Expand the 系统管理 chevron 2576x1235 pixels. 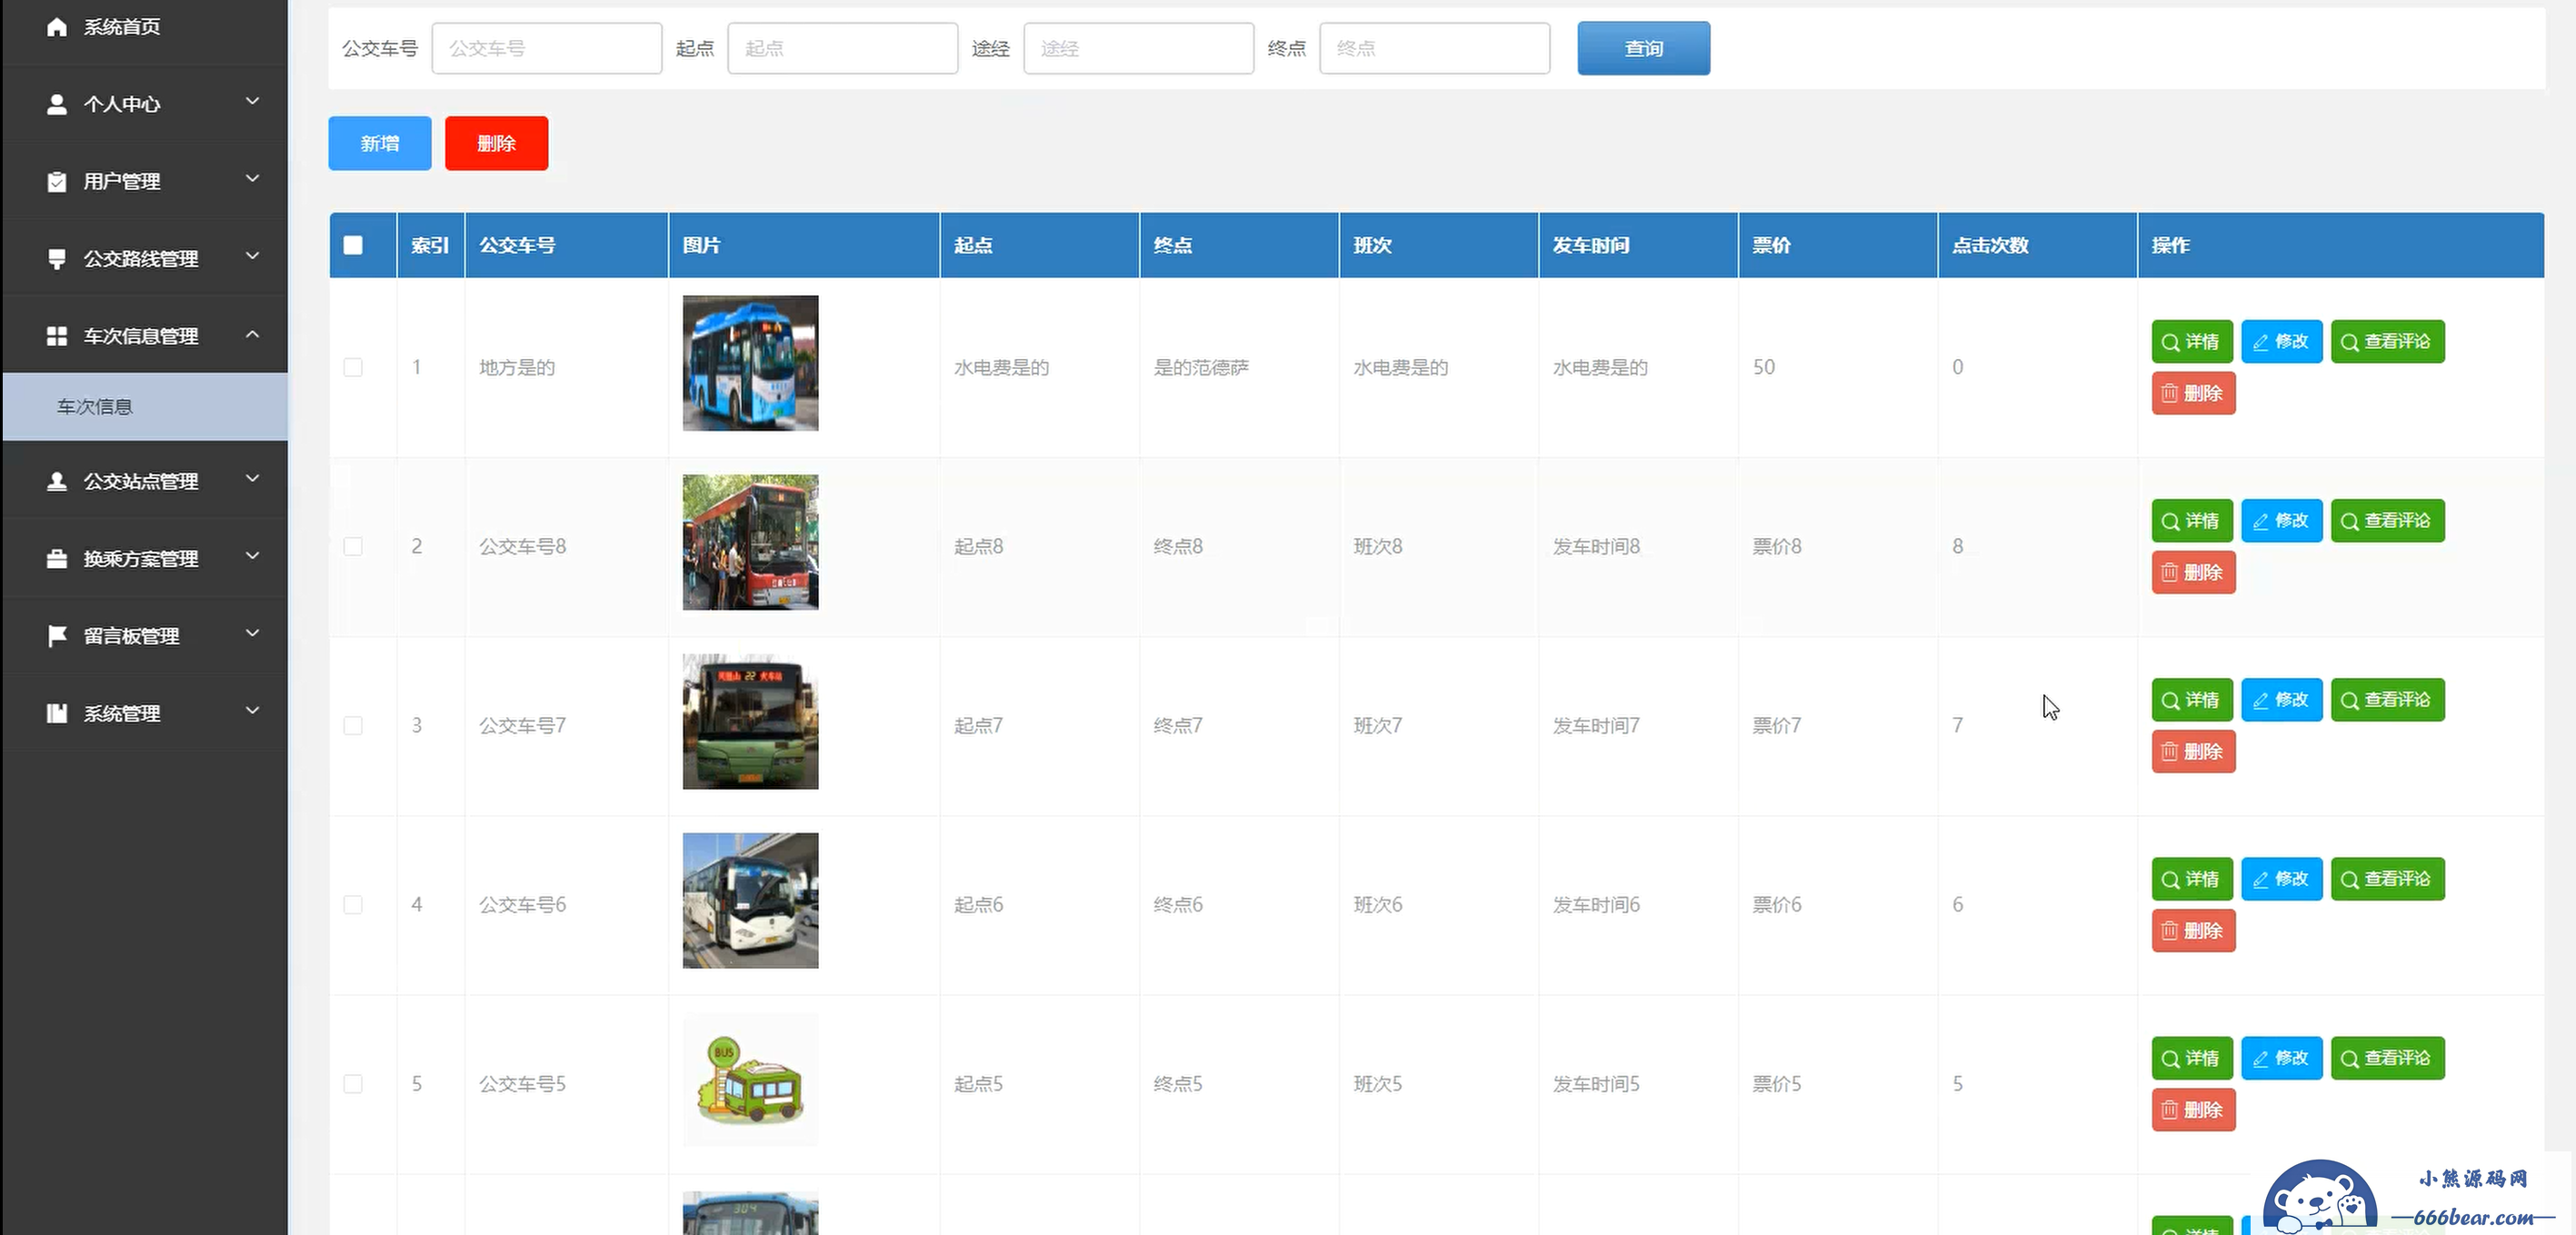click(252, 710)
